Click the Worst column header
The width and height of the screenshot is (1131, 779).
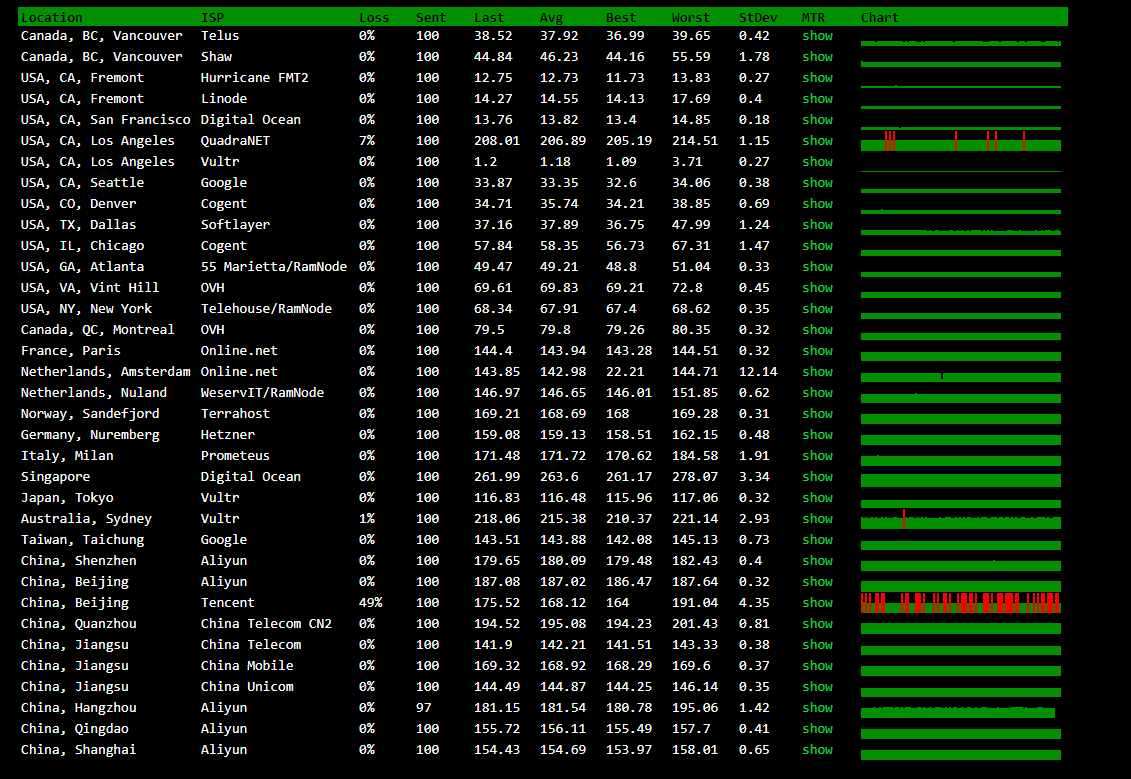(690, 17)
